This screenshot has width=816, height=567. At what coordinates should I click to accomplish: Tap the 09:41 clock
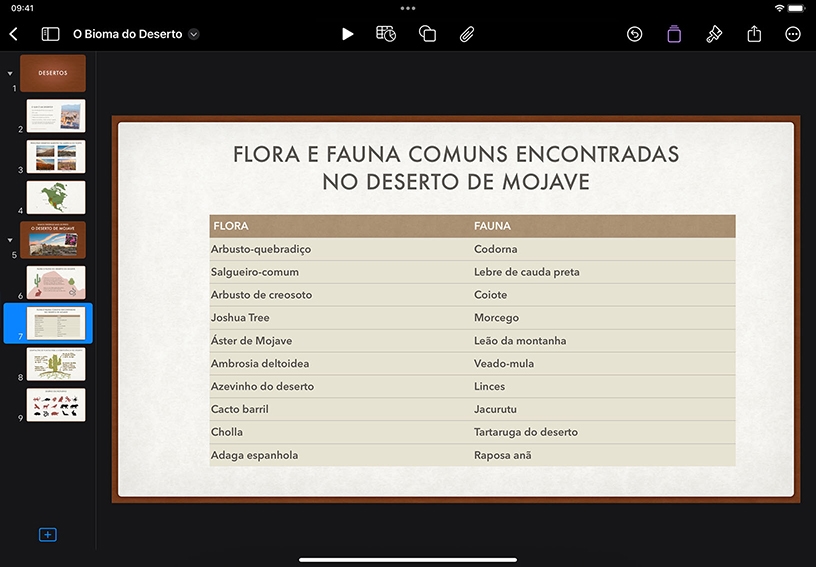[x=22, y=8]
